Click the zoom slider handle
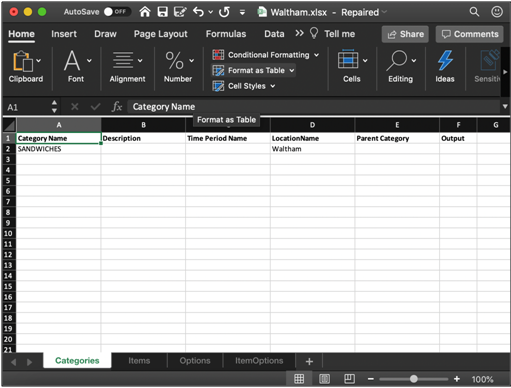The width and height of the screenshot is (511, 388). click(x=414, y=379)
